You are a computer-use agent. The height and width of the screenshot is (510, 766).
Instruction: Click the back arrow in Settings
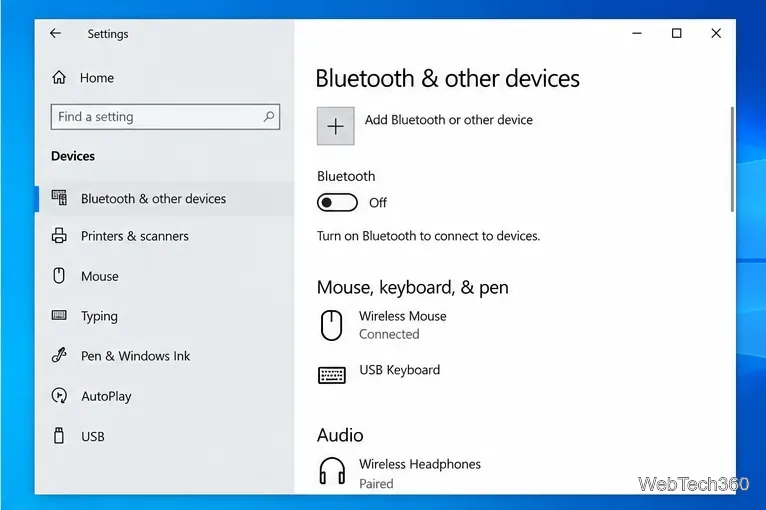(55, 33)
